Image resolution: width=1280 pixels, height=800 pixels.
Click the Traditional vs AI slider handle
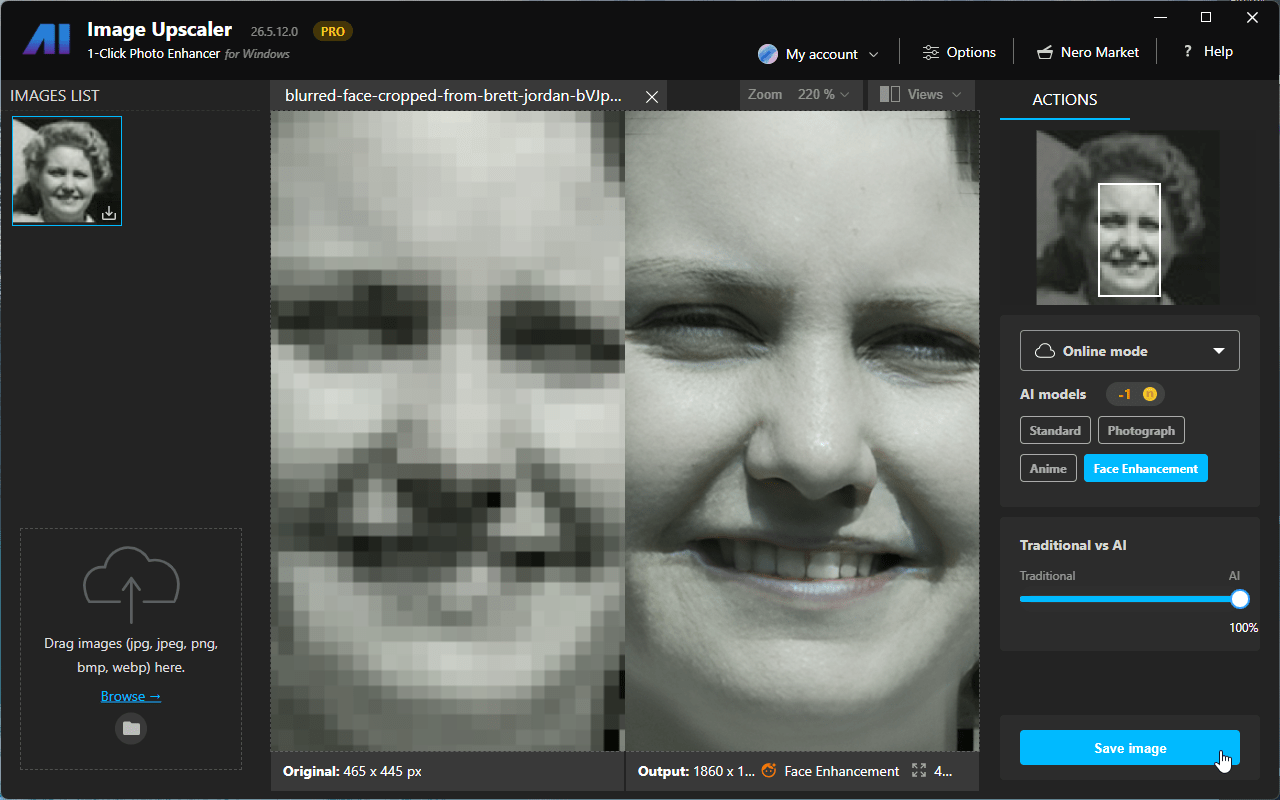click(x=1240, y=599)
